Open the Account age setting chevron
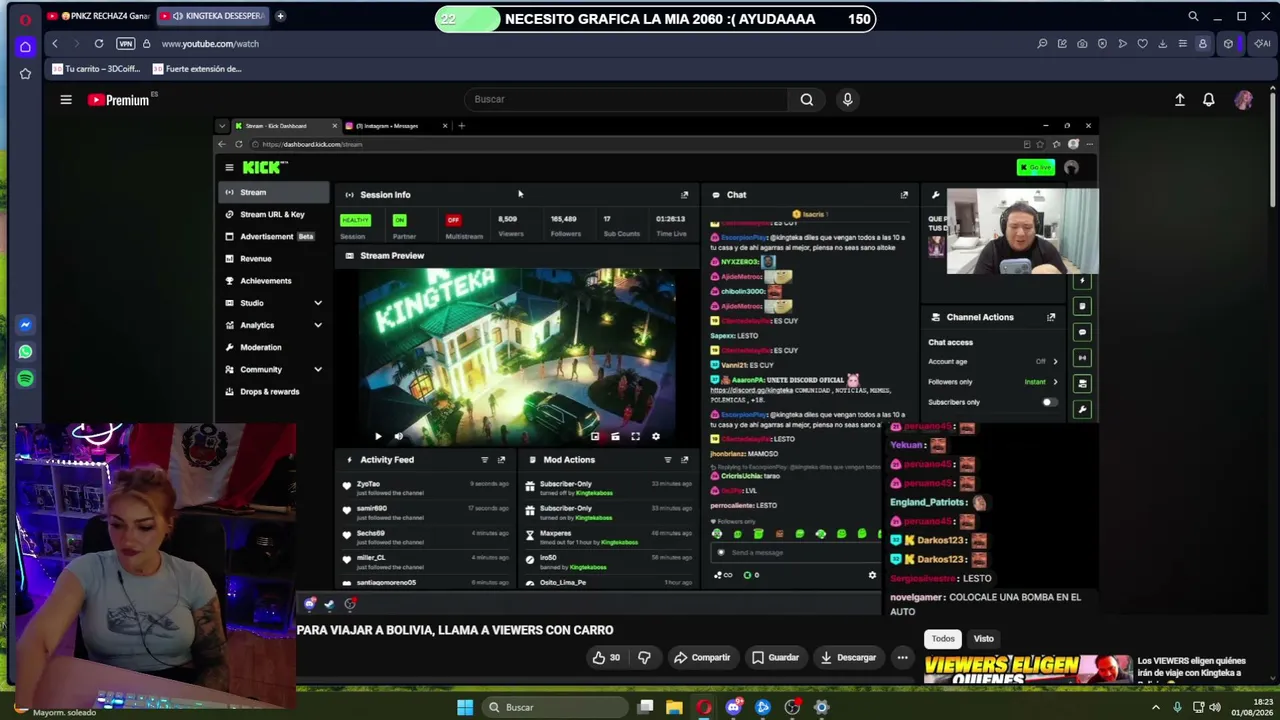 coord(1055,361)
